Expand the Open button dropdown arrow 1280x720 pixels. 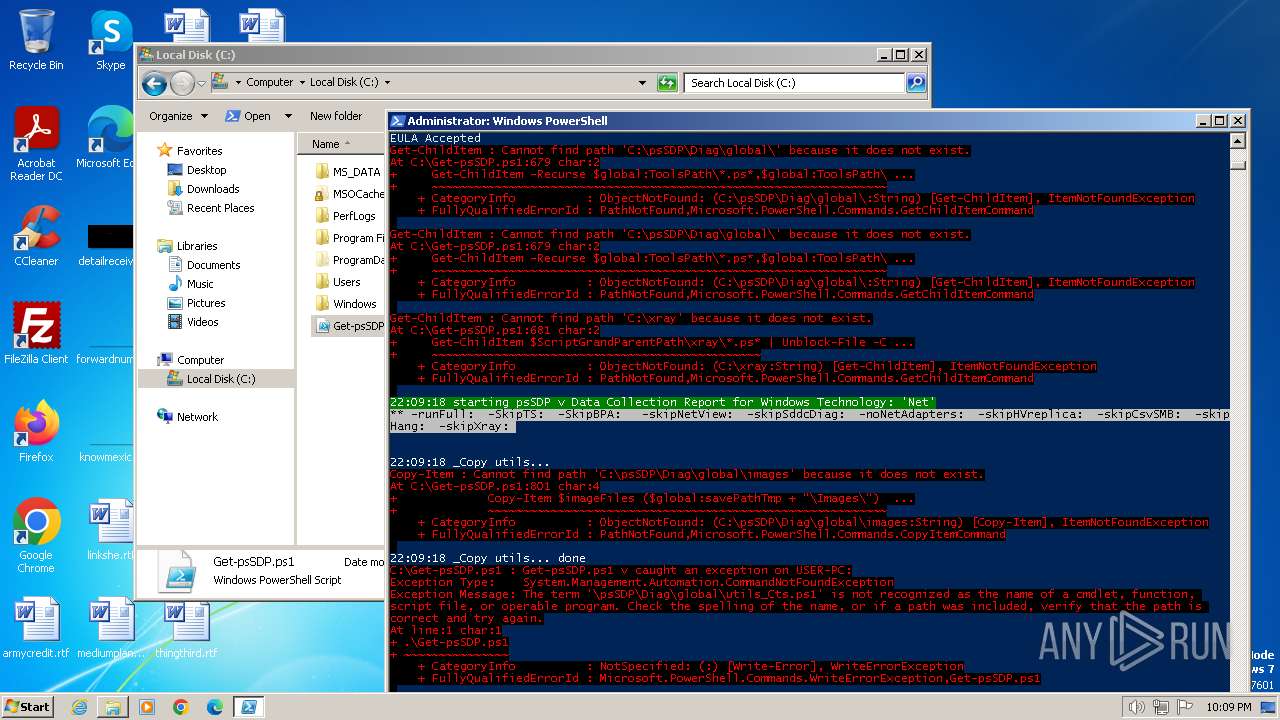(x=288, y=116)
